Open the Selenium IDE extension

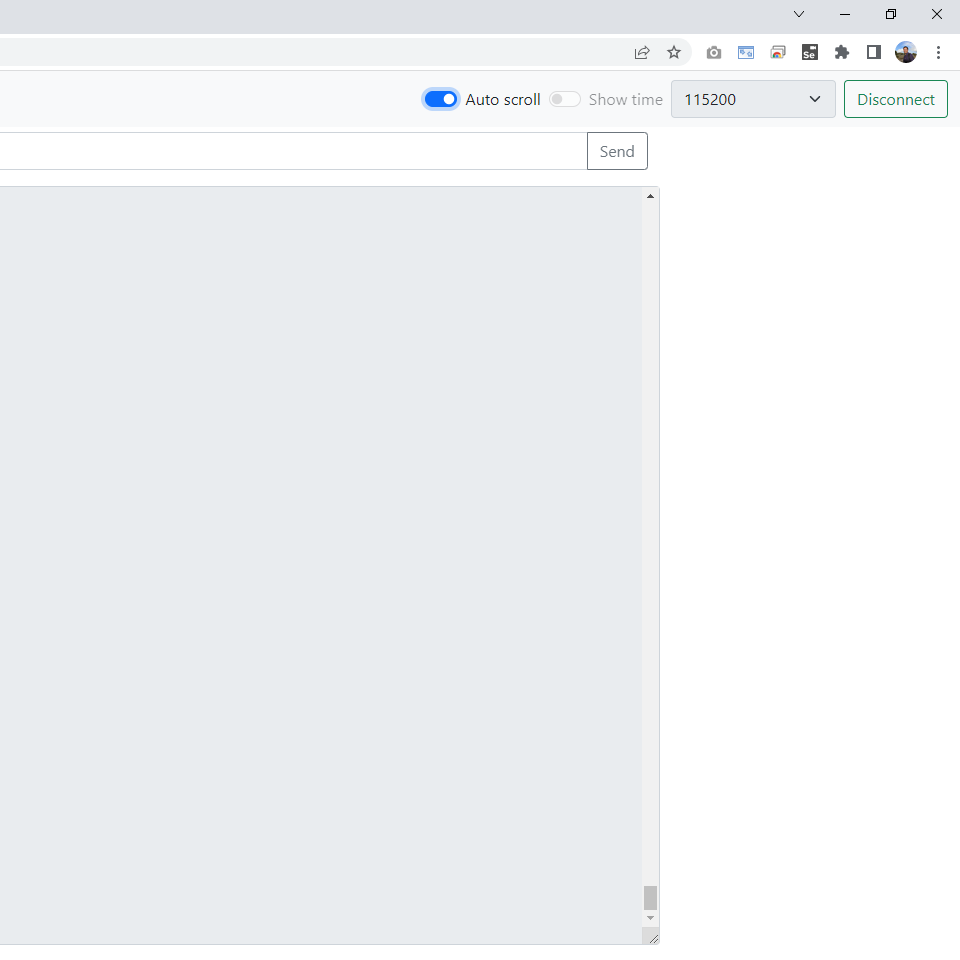810,52
